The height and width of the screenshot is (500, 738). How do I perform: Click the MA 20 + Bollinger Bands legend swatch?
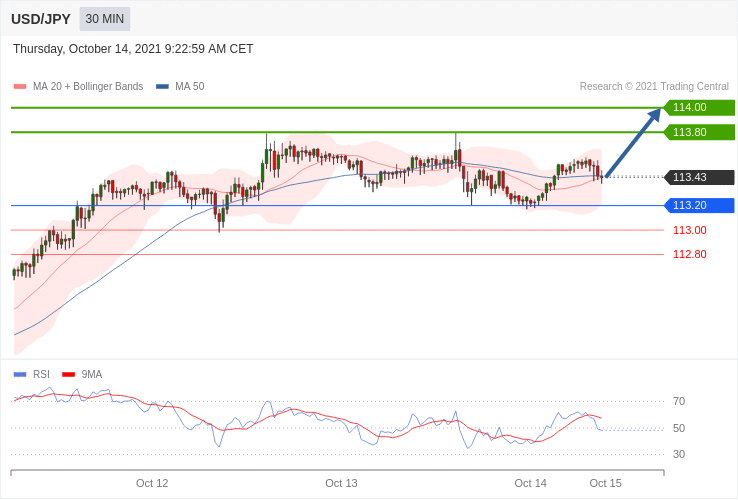coord(20,87)
